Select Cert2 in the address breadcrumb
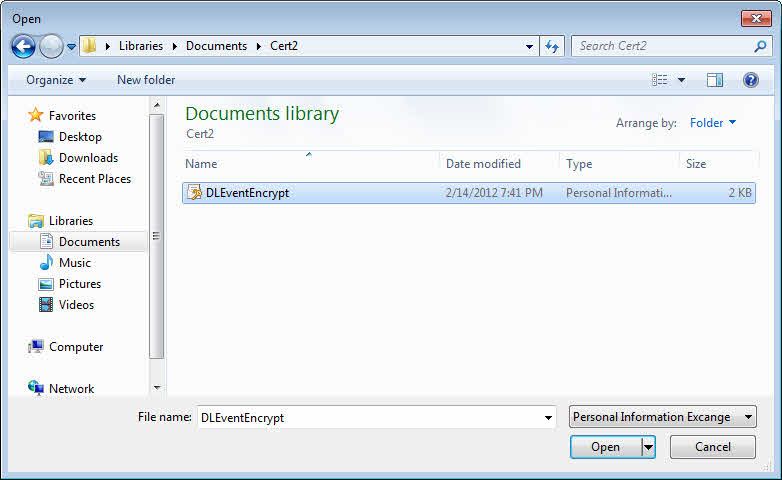 pos(284,46)
